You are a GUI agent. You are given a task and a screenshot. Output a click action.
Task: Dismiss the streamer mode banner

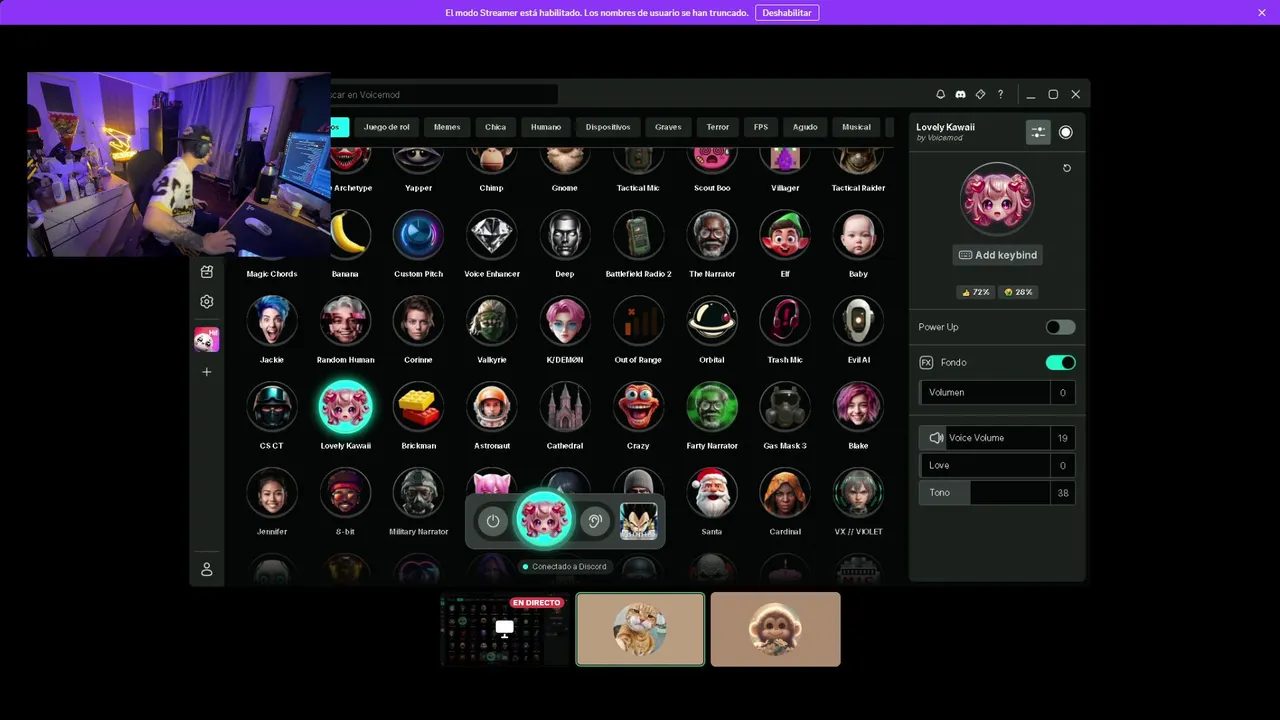(1262, 13)
